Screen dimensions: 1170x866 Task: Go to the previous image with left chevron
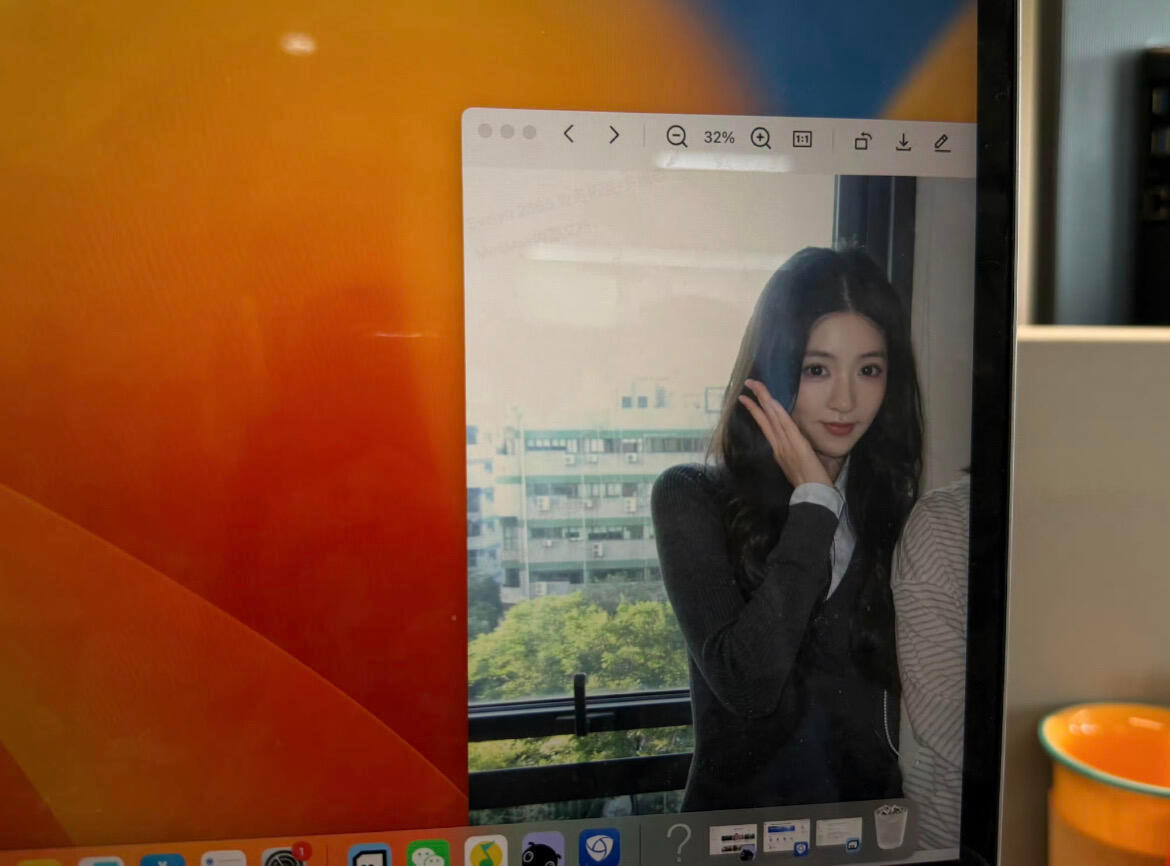[x=569, y=134]
